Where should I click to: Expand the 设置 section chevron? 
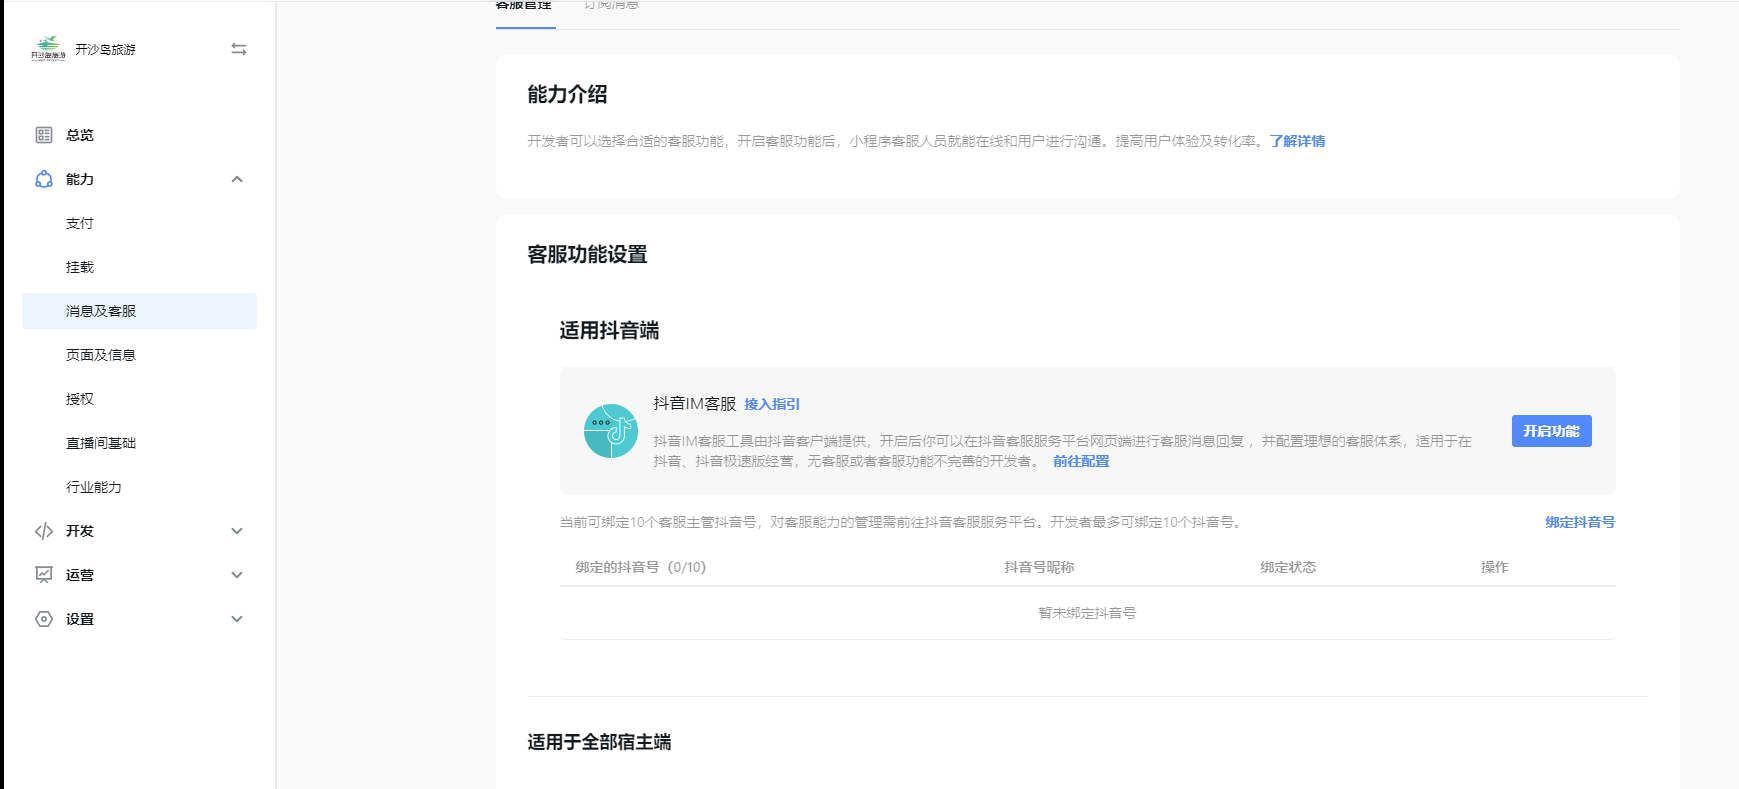(x=237, y=619)
